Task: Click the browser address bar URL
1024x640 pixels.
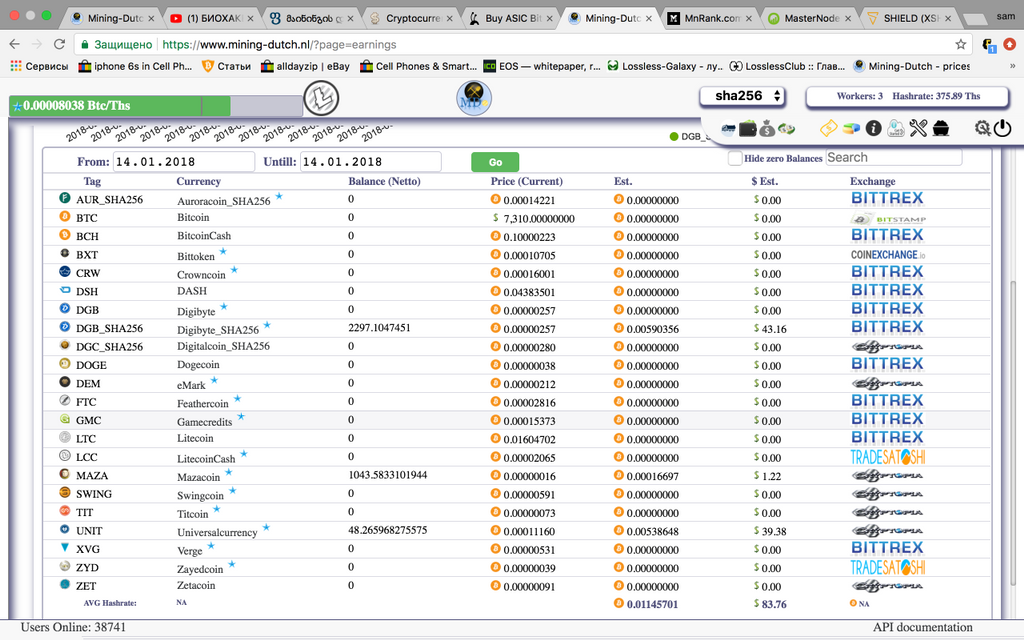Action: (x=279, y=44)
